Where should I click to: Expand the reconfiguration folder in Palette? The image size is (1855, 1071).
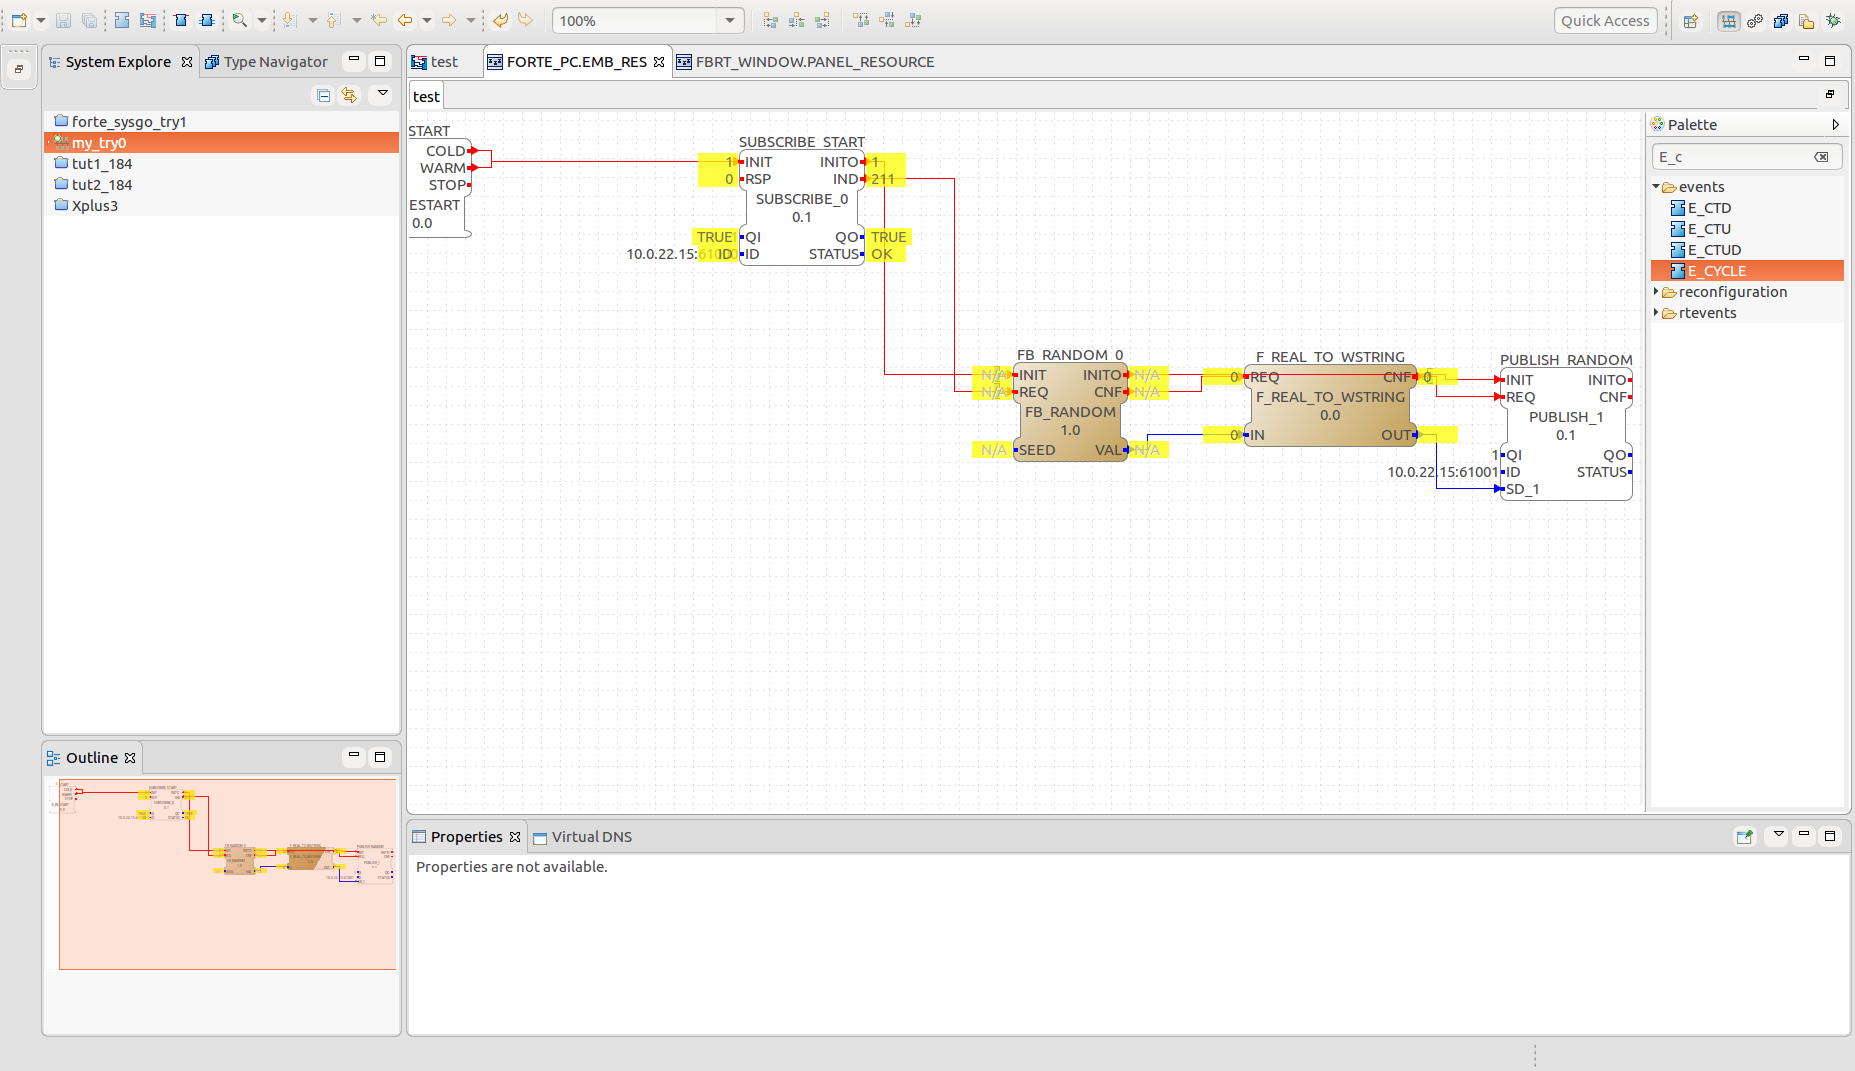(x=1656, y=292)
